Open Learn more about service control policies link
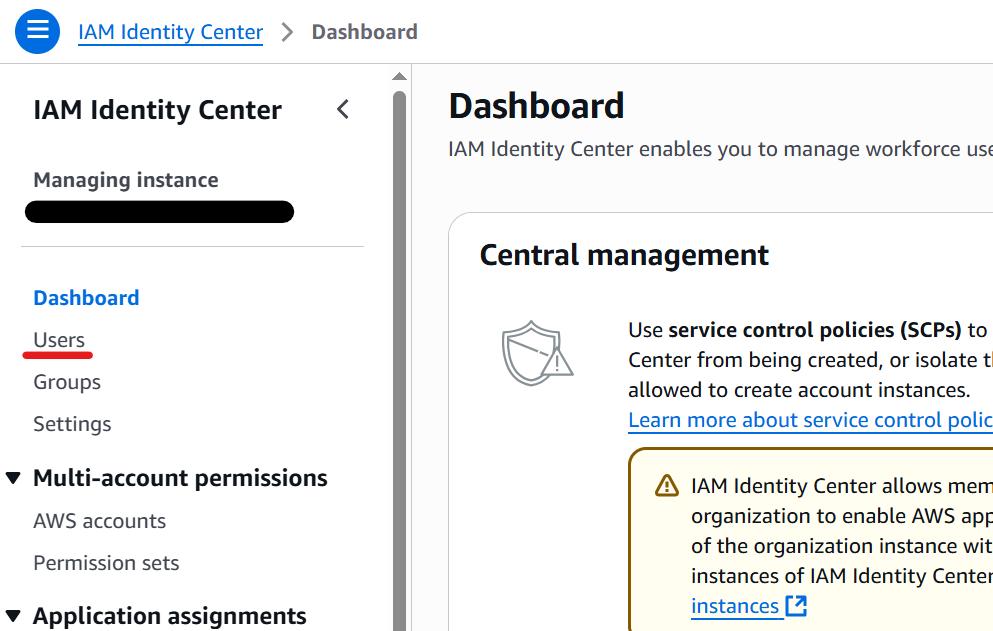The width and height of the screenshot is (993, 631). pos(811,420)
